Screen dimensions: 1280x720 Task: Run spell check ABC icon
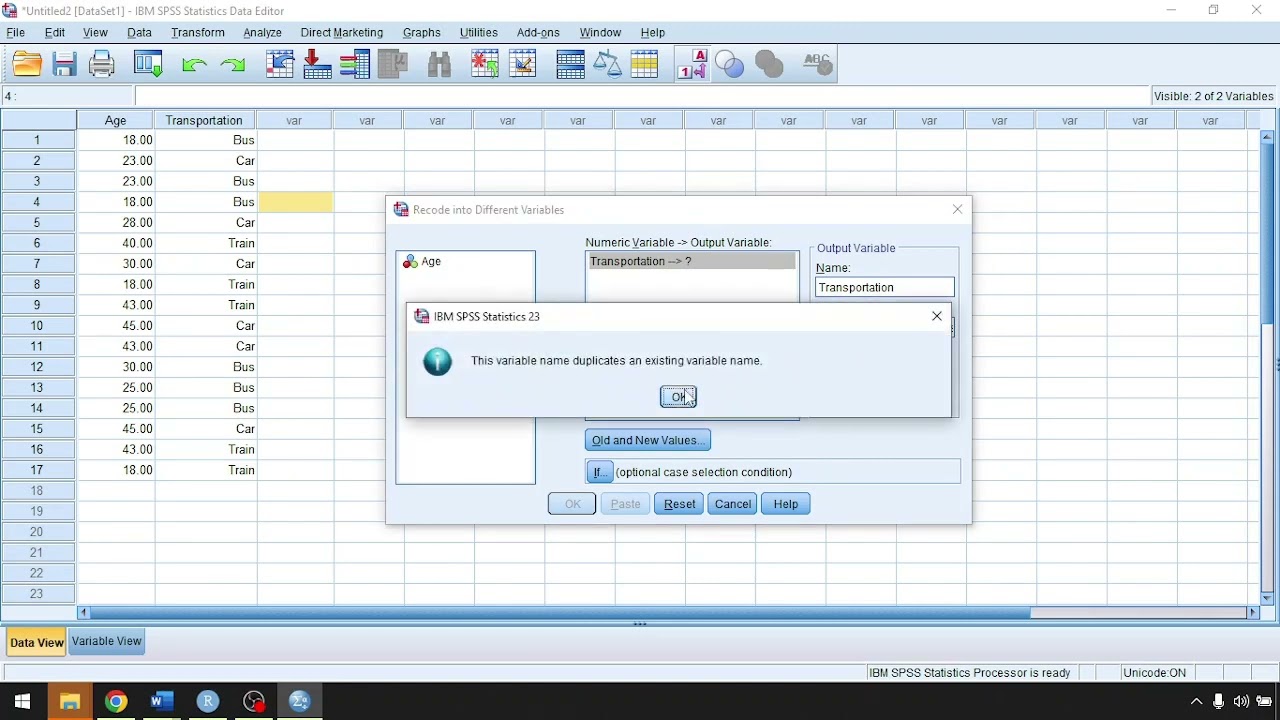[x=818, y=65]
